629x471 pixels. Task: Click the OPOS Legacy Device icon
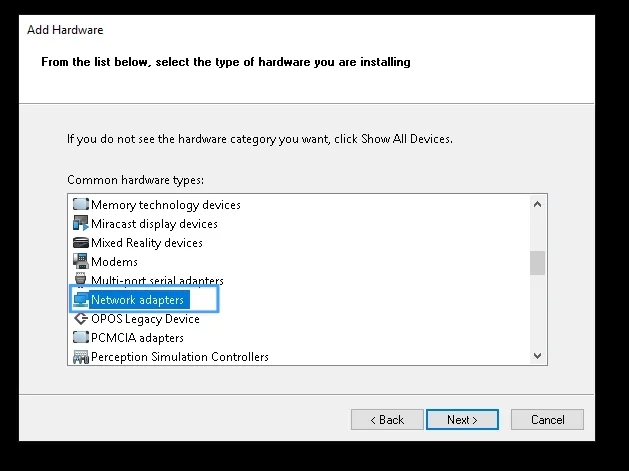pos(81,319)
